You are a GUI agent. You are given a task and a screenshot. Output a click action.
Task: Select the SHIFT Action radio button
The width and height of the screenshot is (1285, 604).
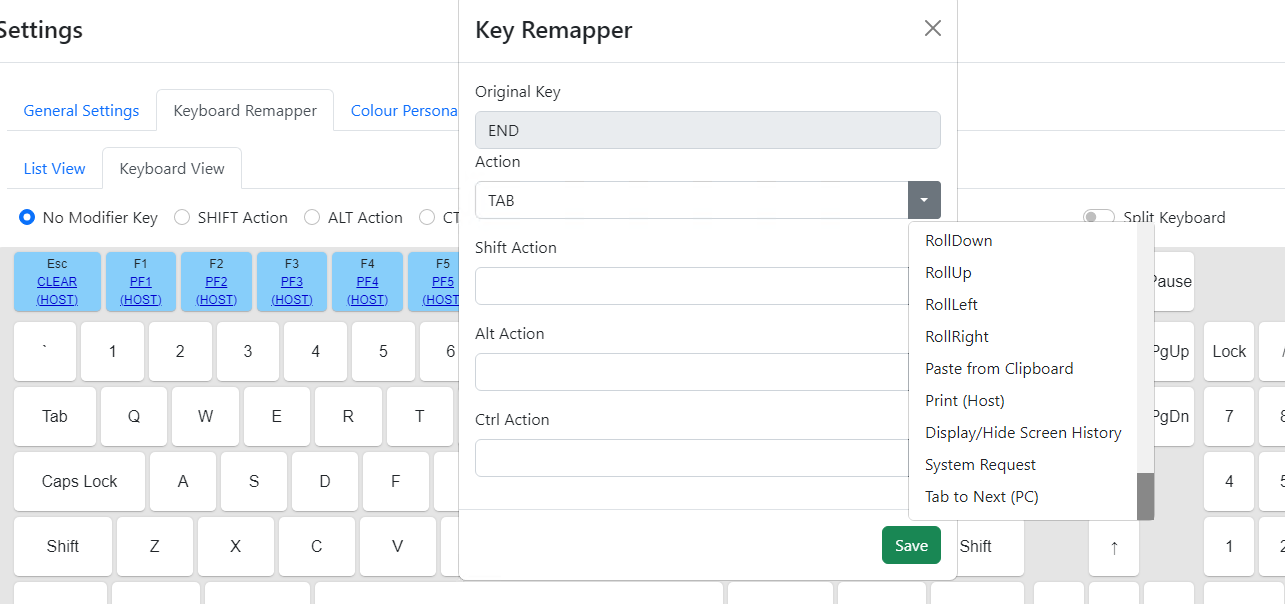click(x=182, y=217)
